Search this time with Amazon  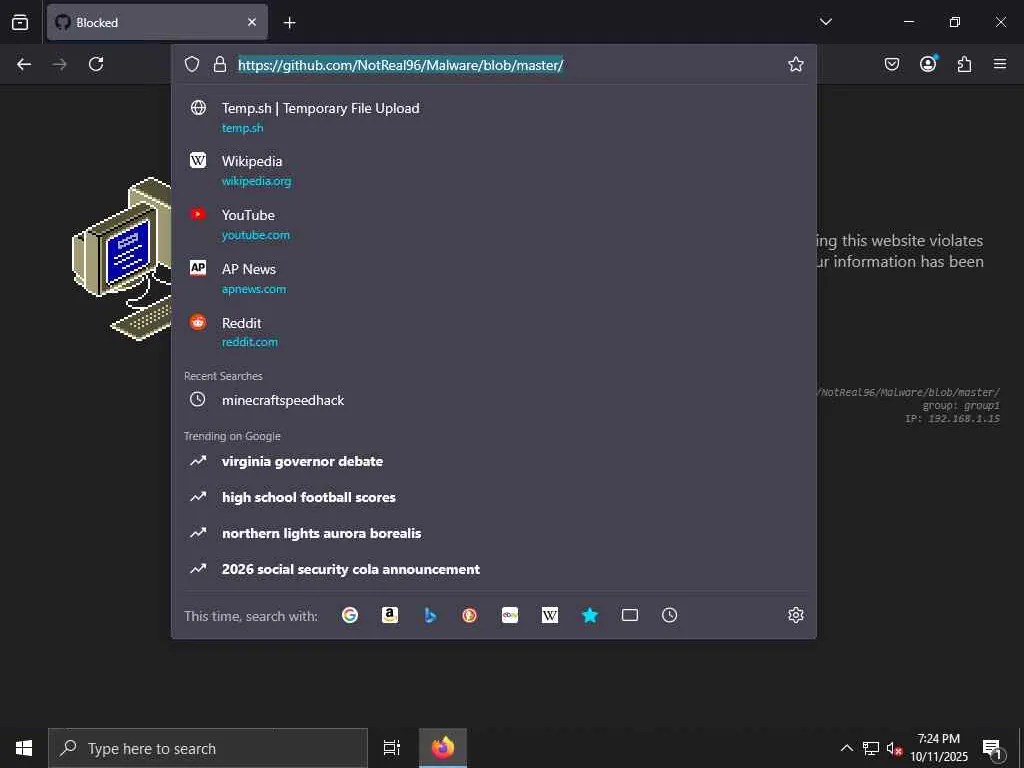[x=390, y=615]
